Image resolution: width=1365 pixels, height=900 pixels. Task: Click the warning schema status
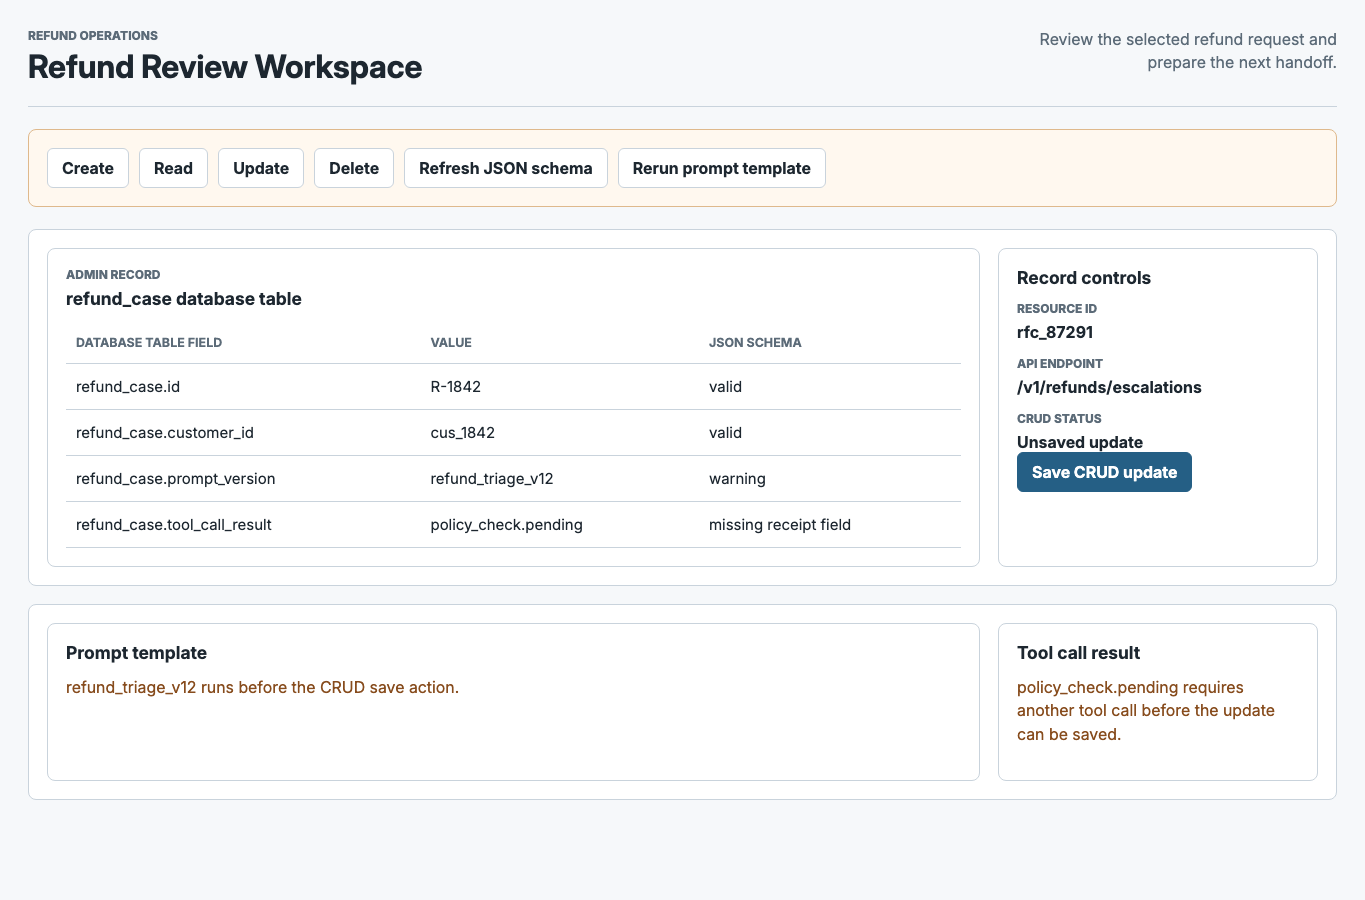point(737,479)
